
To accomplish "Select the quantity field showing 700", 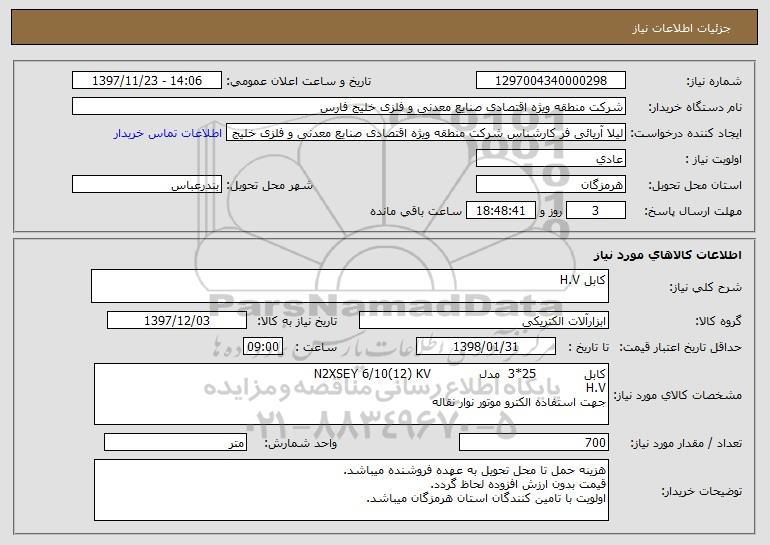I will pyautogui.click(x=534, y=442).
